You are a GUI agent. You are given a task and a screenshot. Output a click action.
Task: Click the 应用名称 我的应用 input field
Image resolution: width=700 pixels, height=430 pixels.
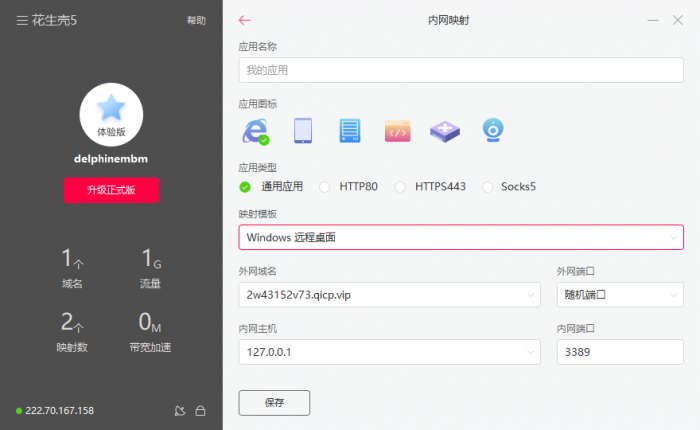point(461,70)
